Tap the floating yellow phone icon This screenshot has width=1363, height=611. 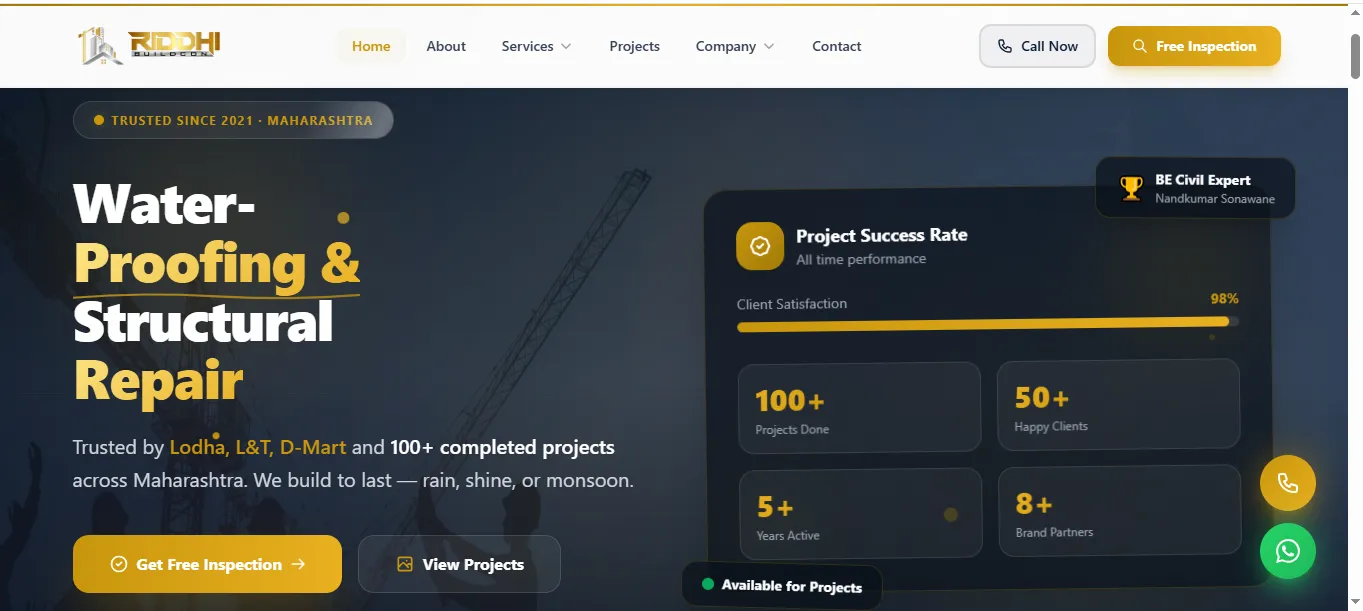[x=1288, y=483]
